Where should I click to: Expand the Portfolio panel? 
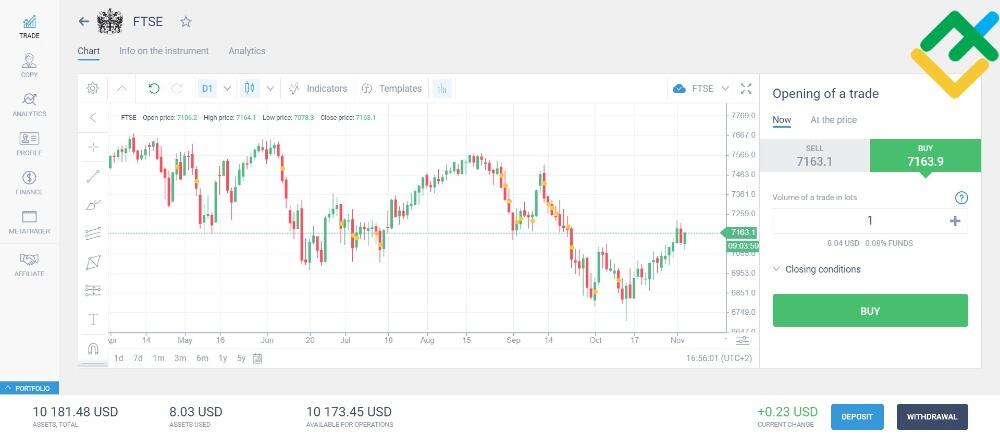tap(29, 388)
